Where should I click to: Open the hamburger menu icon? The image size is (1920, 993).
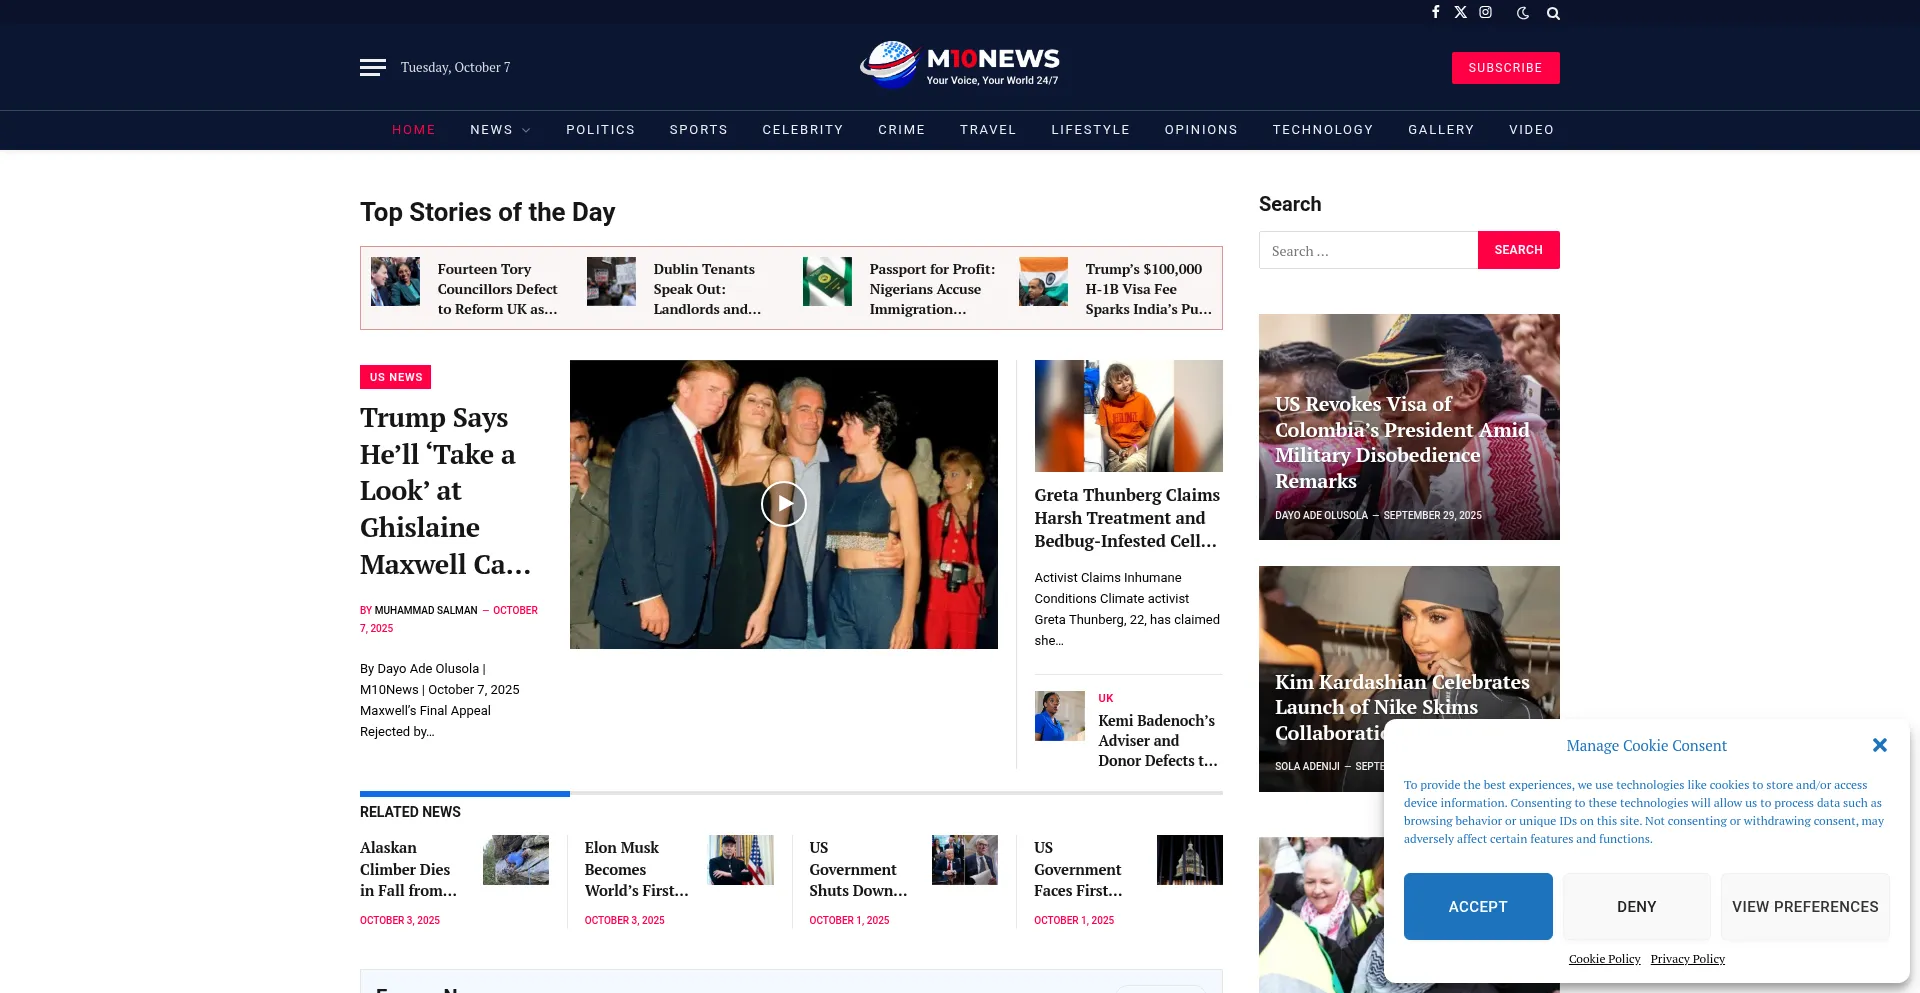pos(372,67)
